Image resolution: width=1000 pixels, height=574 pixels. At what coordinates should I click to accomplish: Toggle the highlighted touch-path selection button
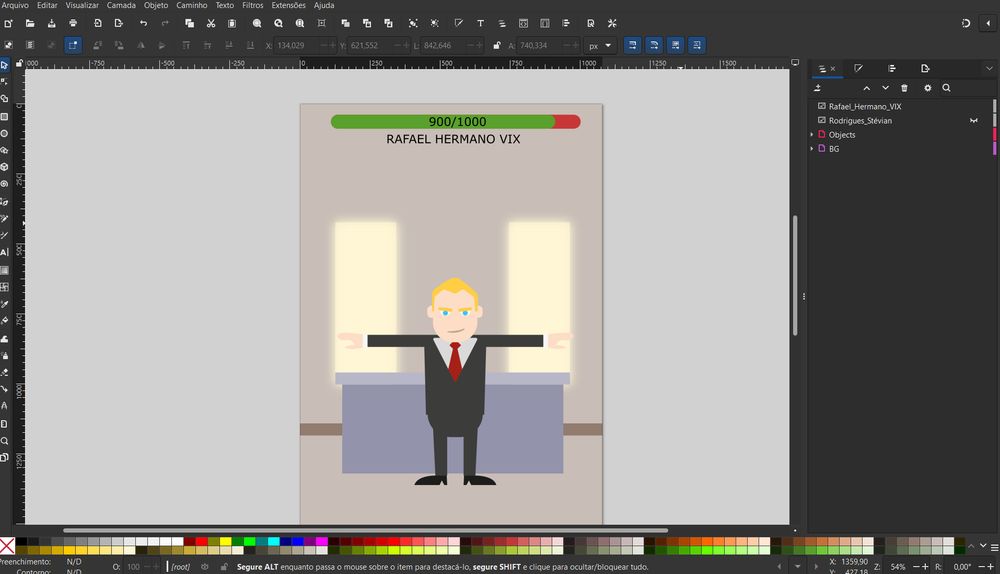coord(73,45)
